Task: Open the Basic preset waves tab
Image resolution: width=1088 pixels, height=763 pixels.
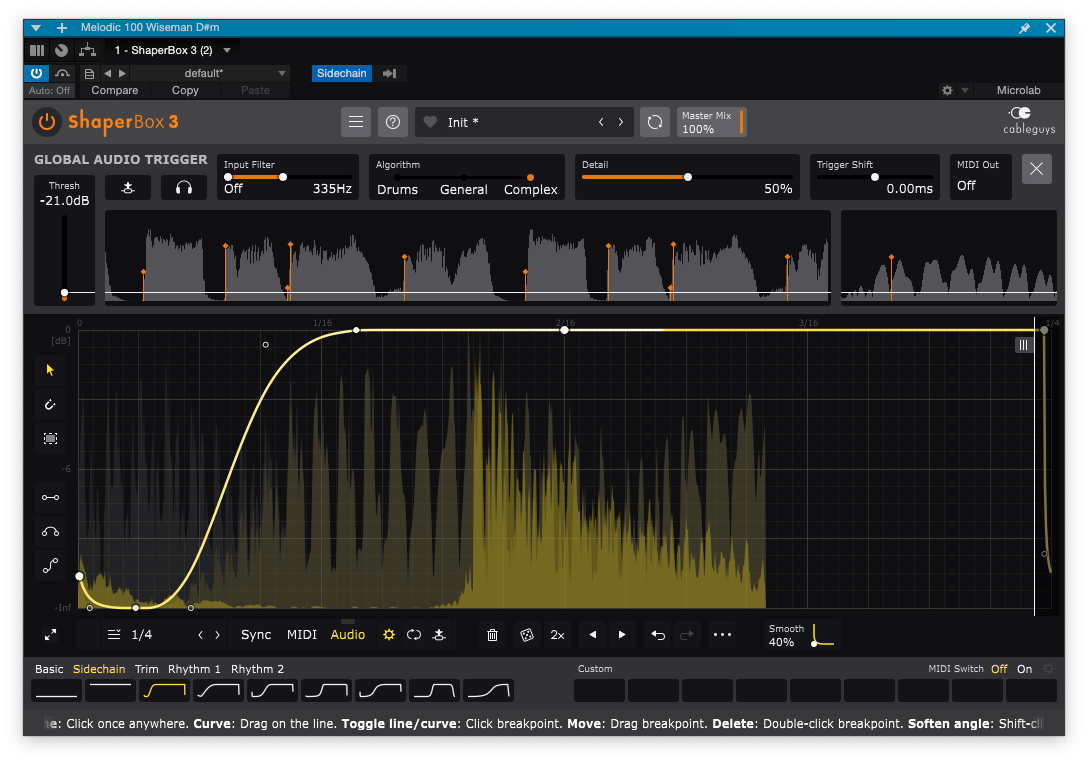Action: click(x=49, y=669)
